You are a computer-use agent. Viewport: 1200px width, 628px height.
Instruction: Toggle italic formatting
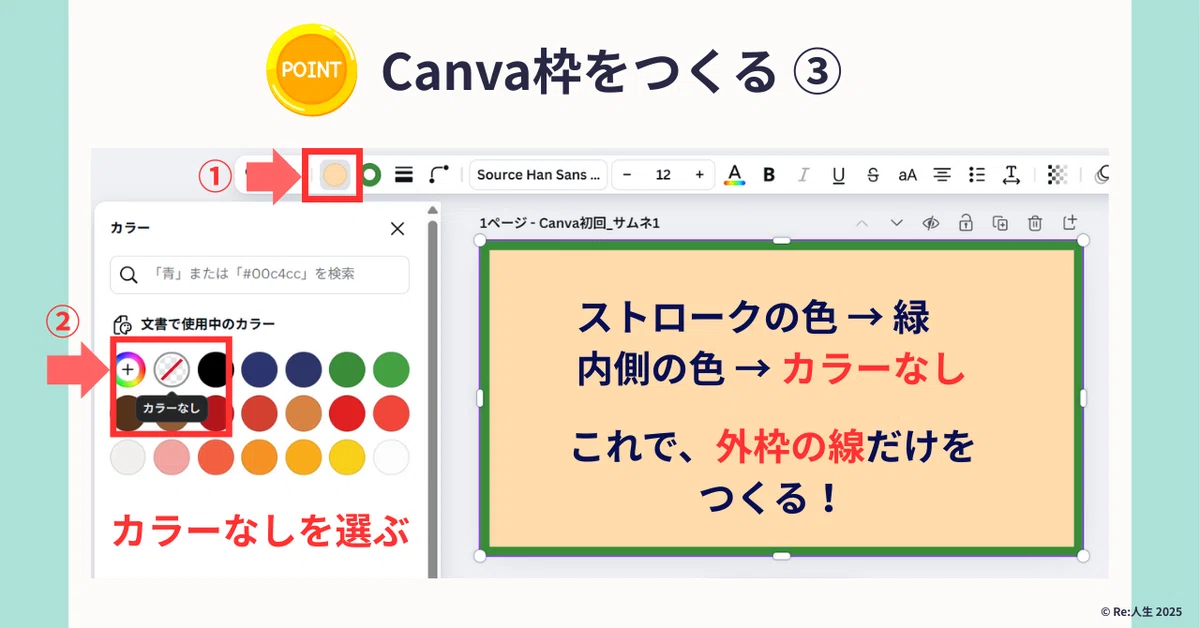803,175
